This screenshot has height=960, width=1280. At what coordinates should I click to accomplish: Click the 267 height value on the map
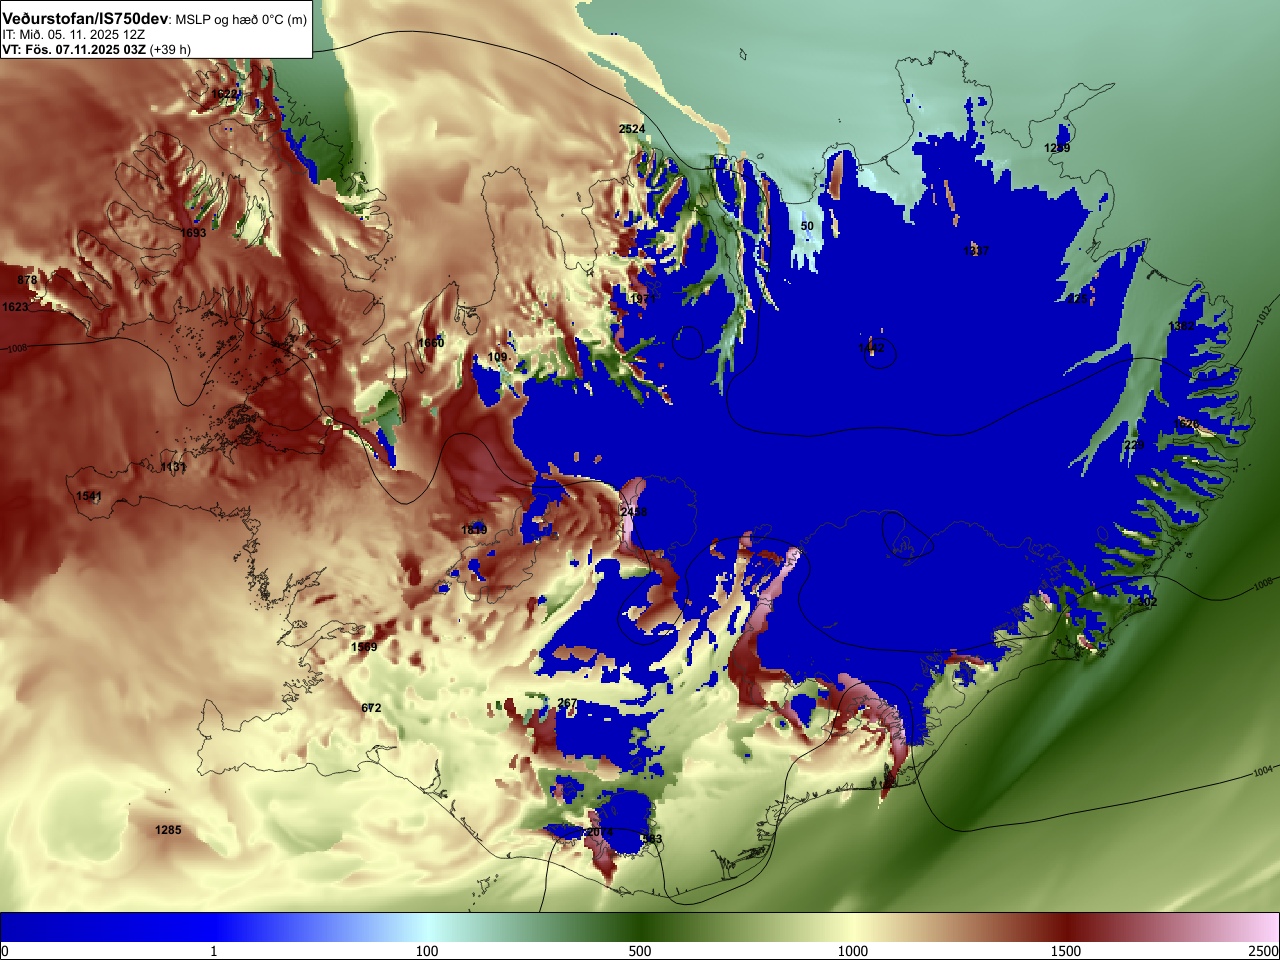coord(567,703)
